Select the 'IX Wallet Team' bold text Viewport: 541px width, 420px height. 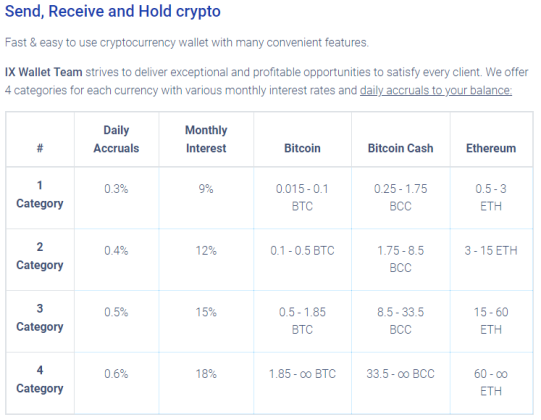pos(43,72)
